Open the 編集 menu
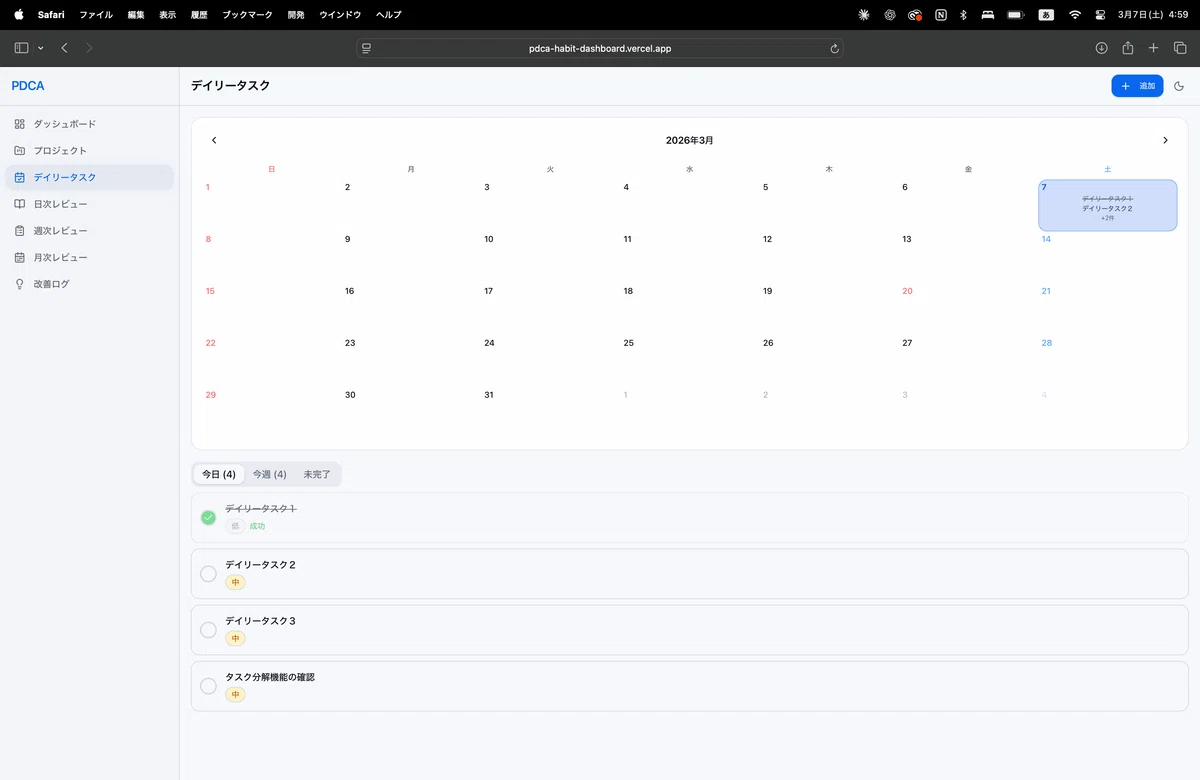Viewport: 1200px width, 780px height. pos(136,15)
